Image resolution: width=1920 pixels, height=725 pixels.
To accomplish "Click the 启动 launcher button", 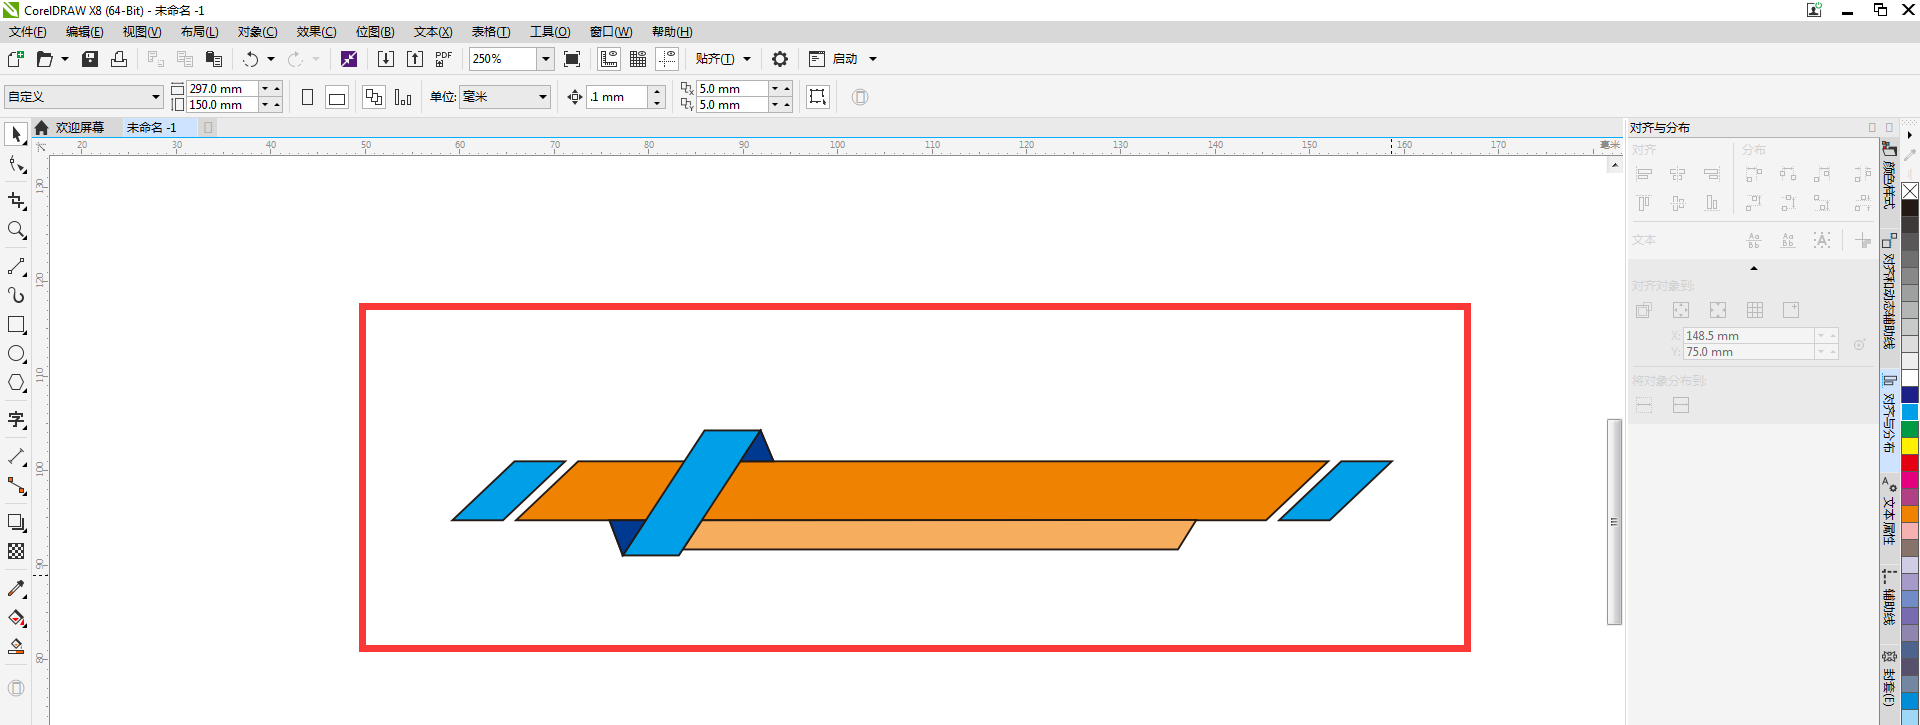I will pyautogui.click(x=844, y=59).
